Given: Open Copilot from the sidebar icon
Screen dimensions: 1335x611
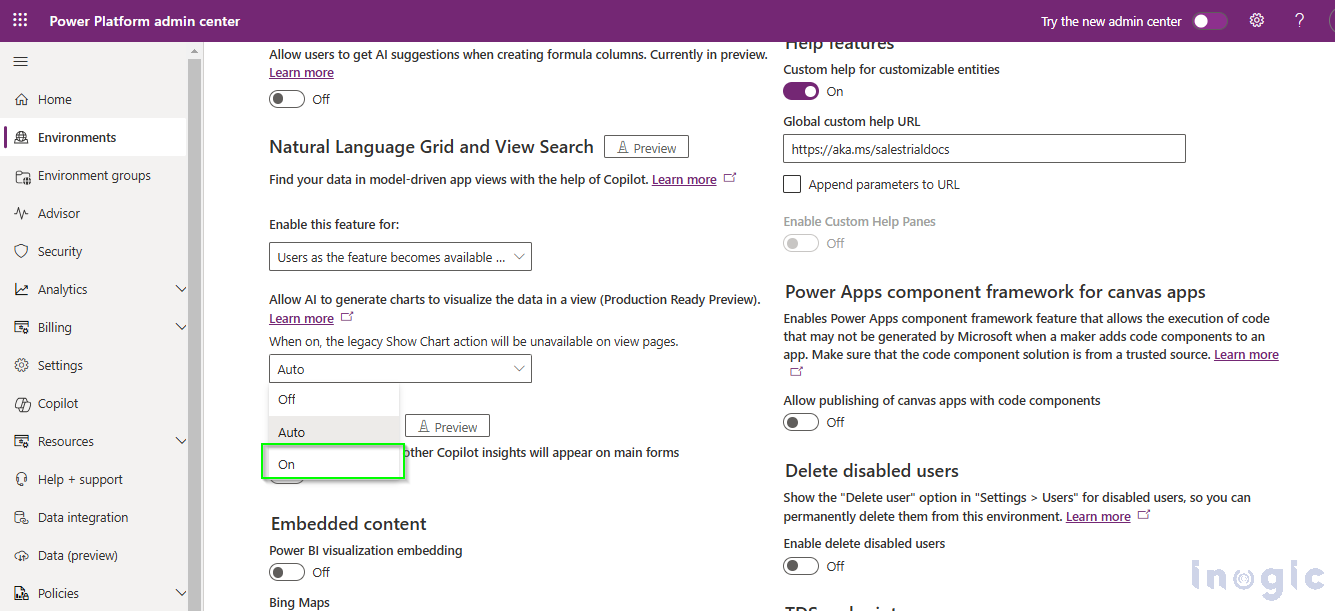Looking at the screenshot, I should pyautogui.click(x=21, y=404).
